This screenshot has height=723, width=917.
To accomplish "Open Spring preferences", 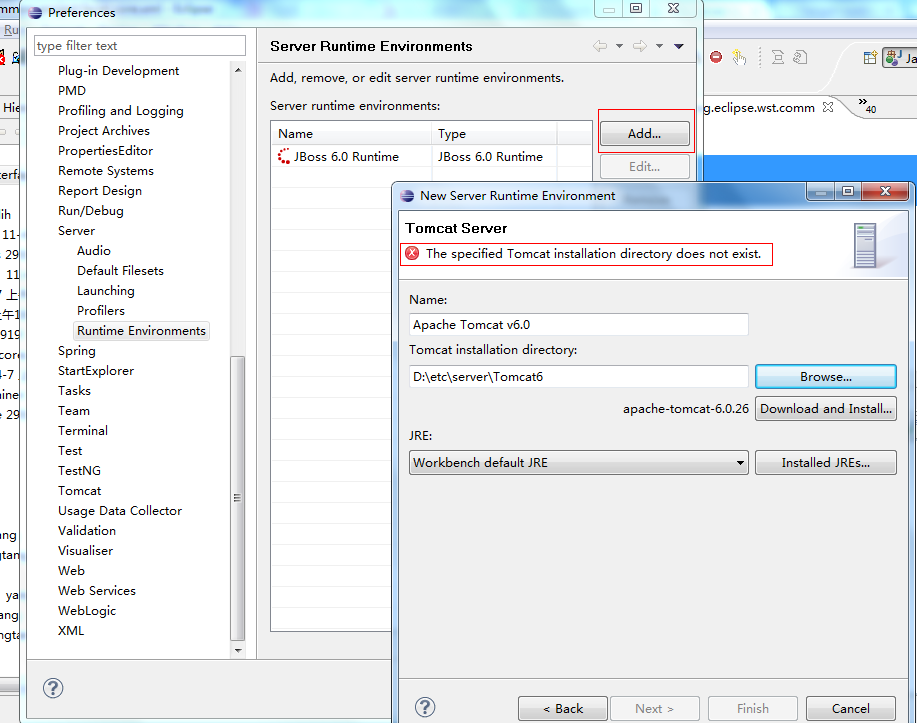I will point(77,351).
